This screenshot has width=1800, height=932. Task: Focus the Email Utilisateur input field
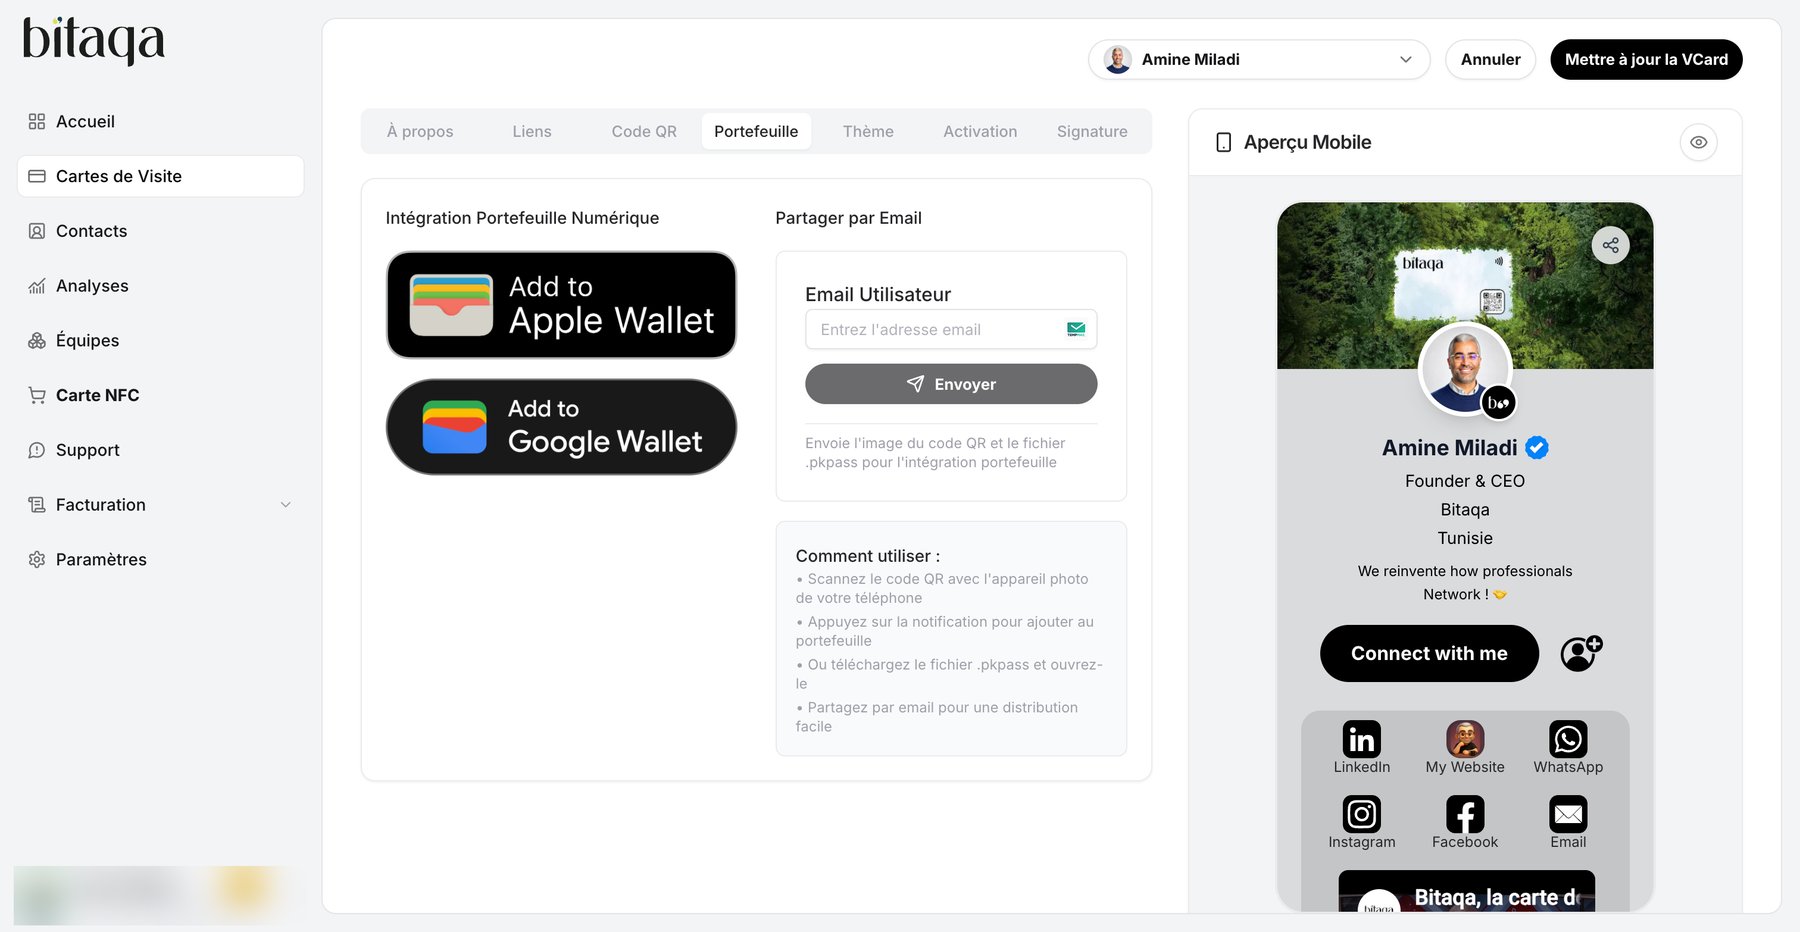tap(951, 330)
